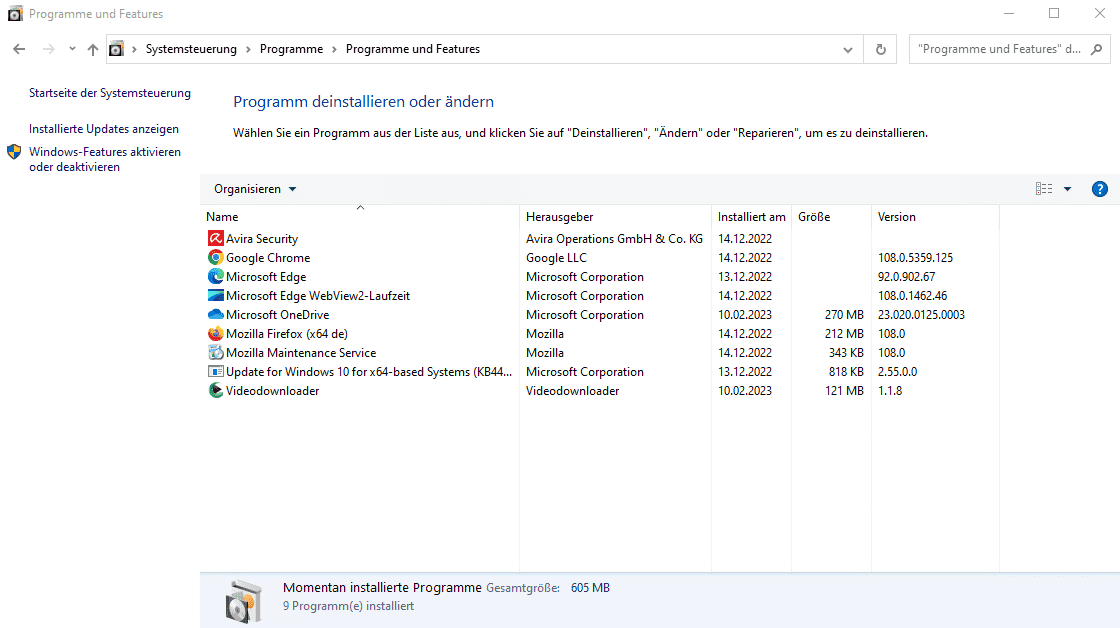Select the Avira Security application icon
This screenshot has height=628, width=1120.
[213, 238]
